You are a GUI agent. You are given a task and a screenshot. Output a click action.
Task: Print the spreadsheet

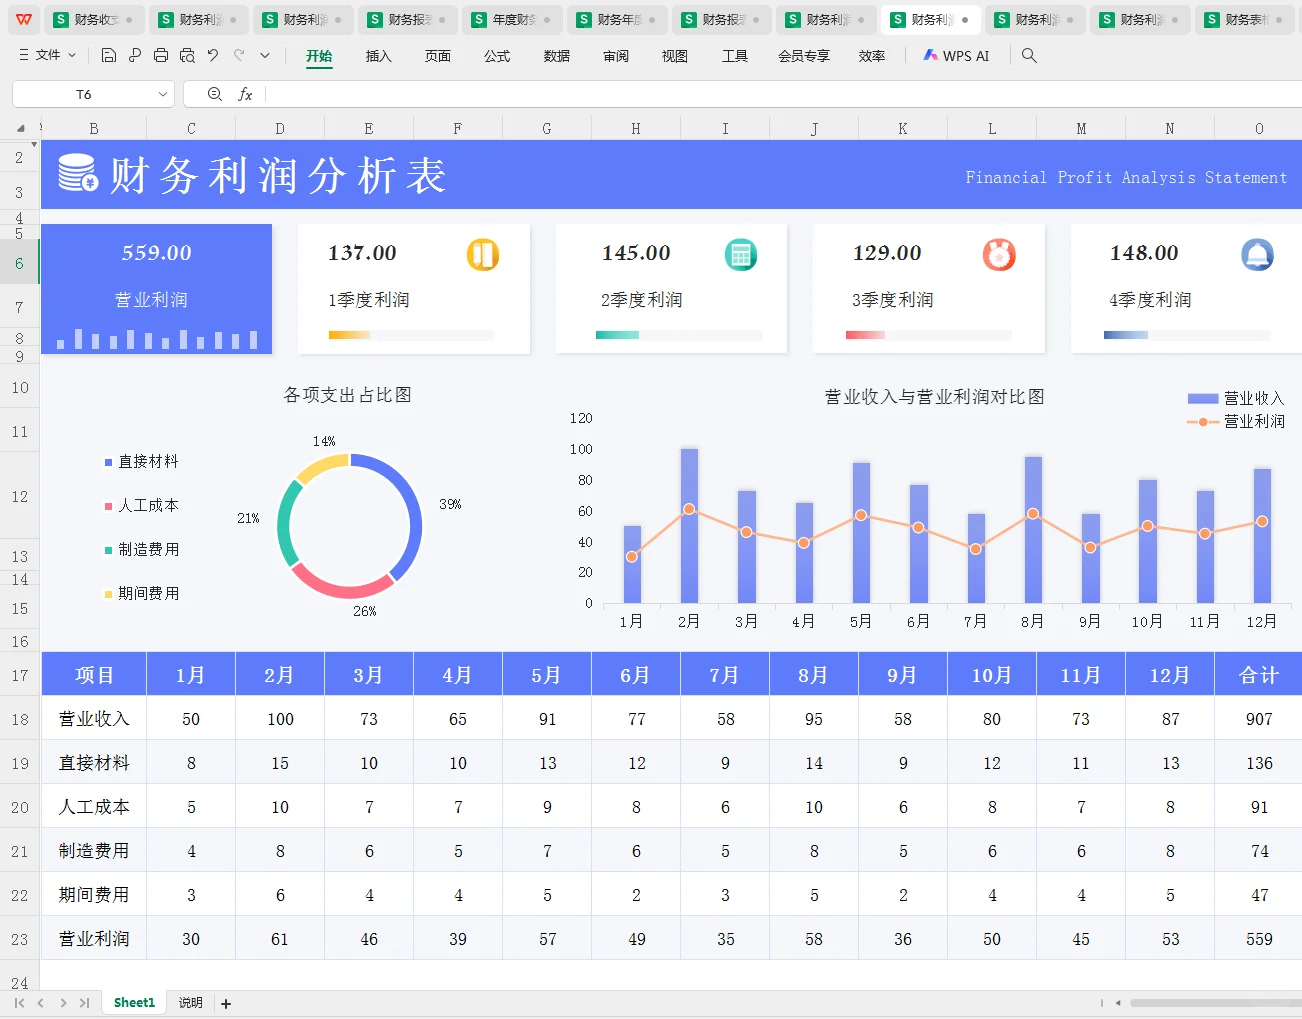click(160, 56)
